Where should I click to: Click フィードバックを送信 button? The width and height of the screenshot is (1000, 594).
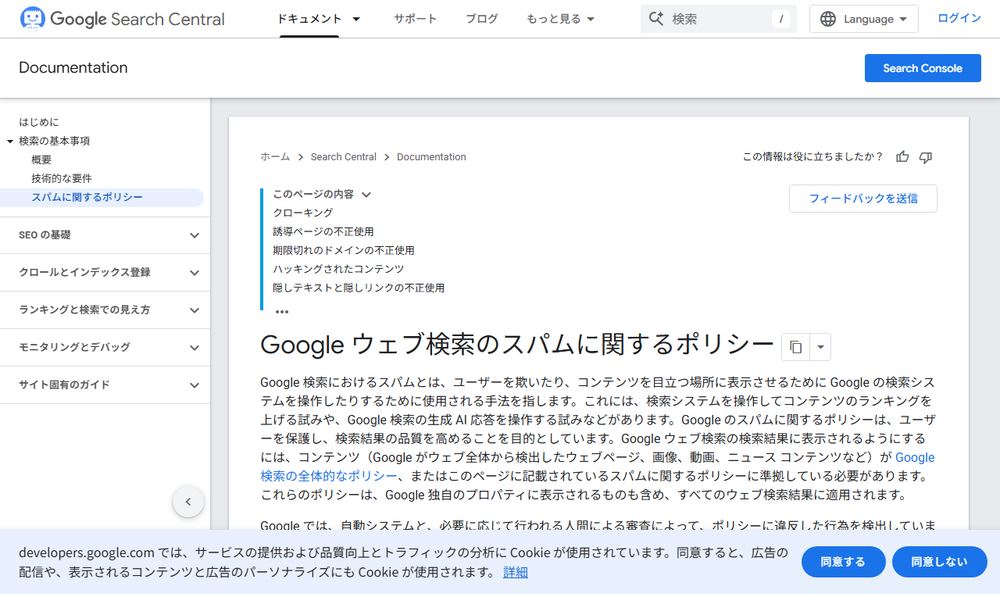coord(863,198)
